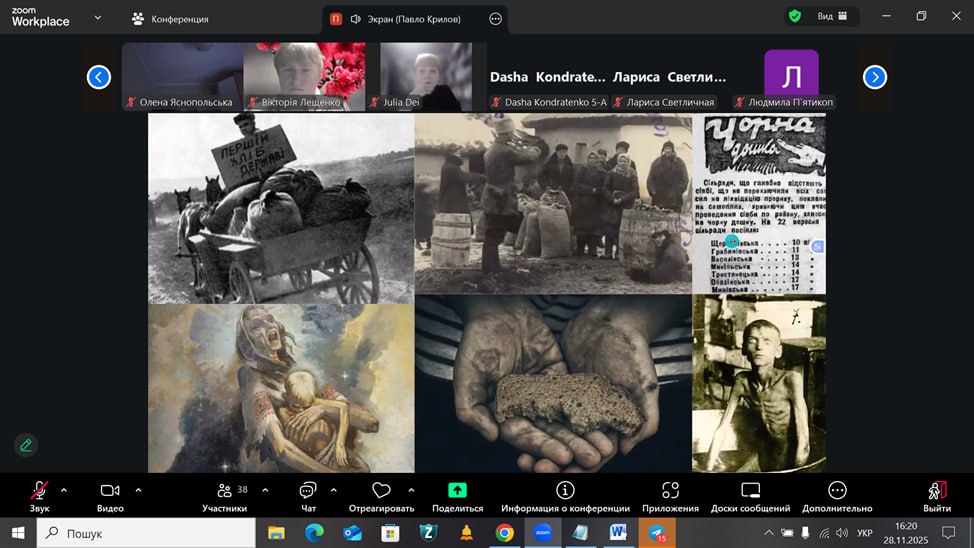The width and height of the screenshot is (974, 548).
Task: Open the Вид view layout menu
Action: point(834,17)
